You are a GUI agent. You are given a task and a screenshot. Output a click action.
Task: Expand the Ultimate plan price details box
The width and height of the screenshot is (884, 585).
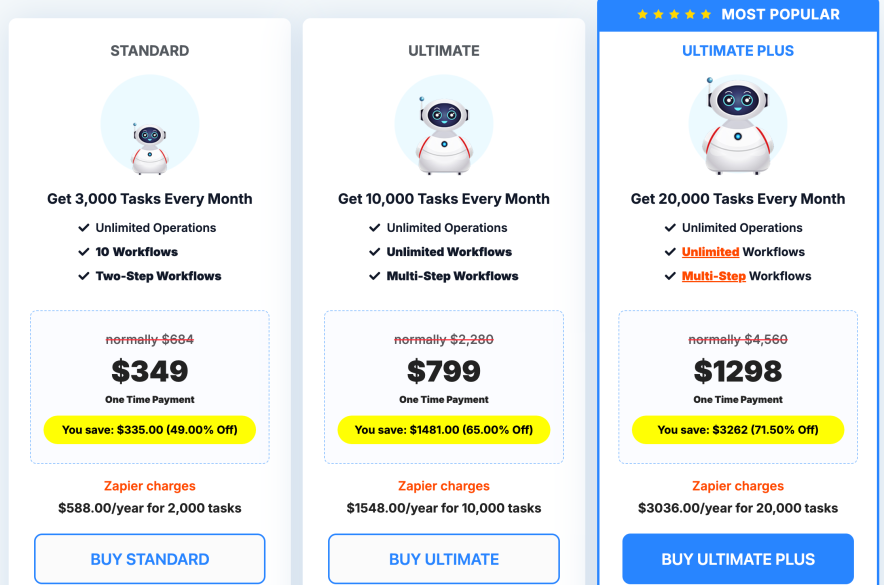(443, 387)
